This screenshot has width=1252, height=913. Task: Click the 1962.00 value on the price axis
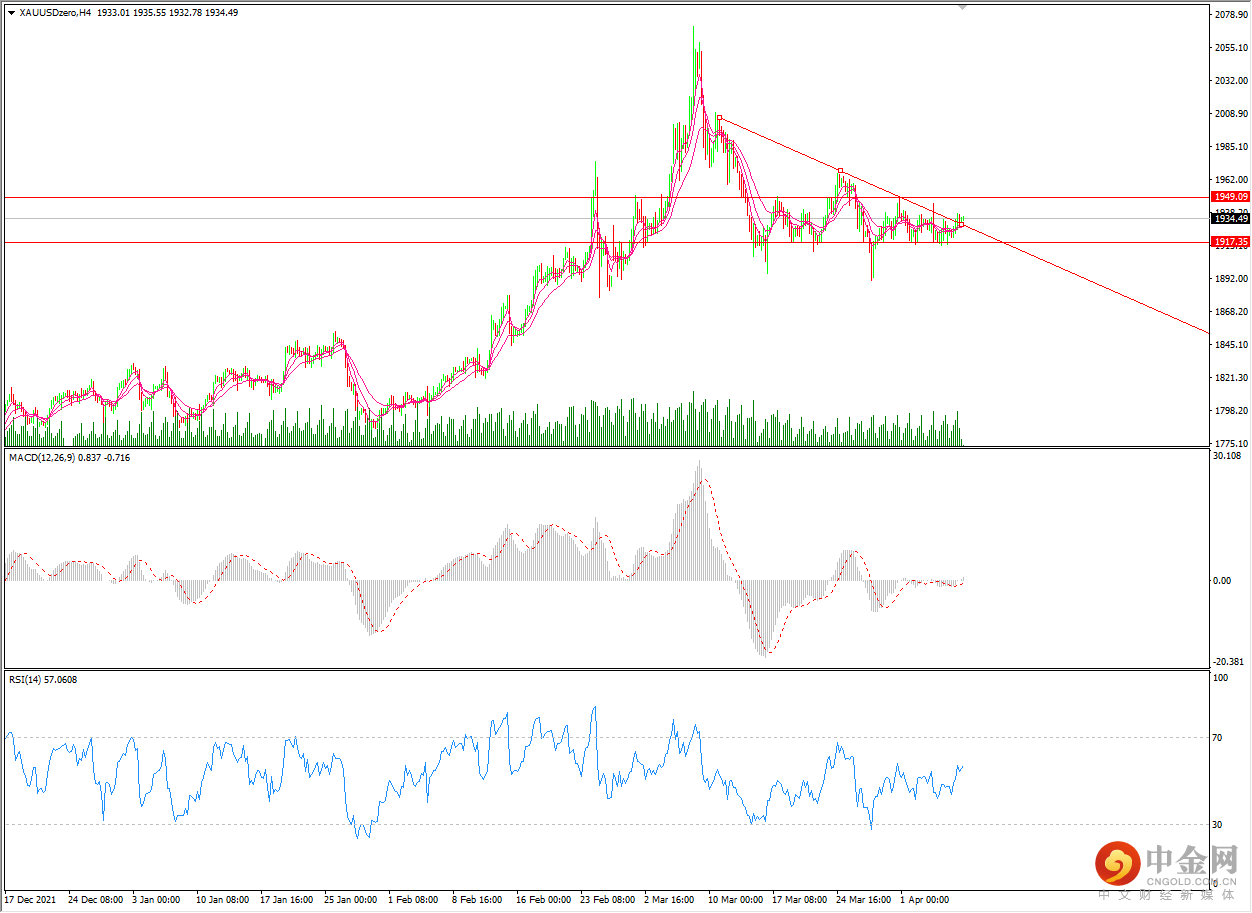coord(1231,180)
